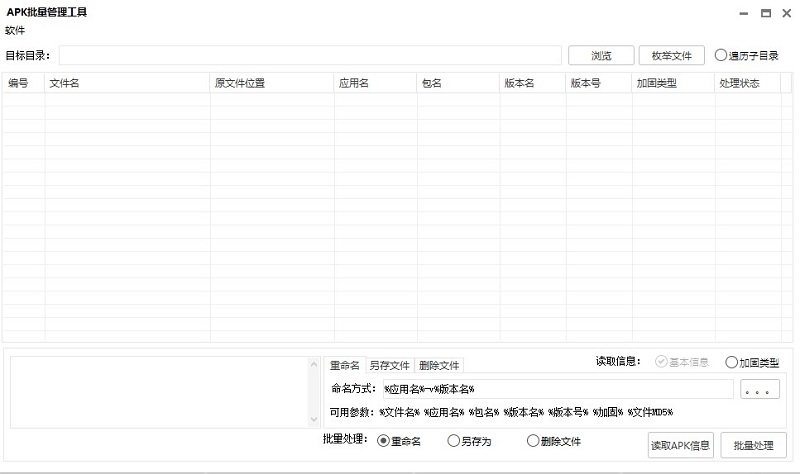Toggle the 基本信息 checkbox
This screenshot has width=800, height=474.
click(x=662, y=362)
